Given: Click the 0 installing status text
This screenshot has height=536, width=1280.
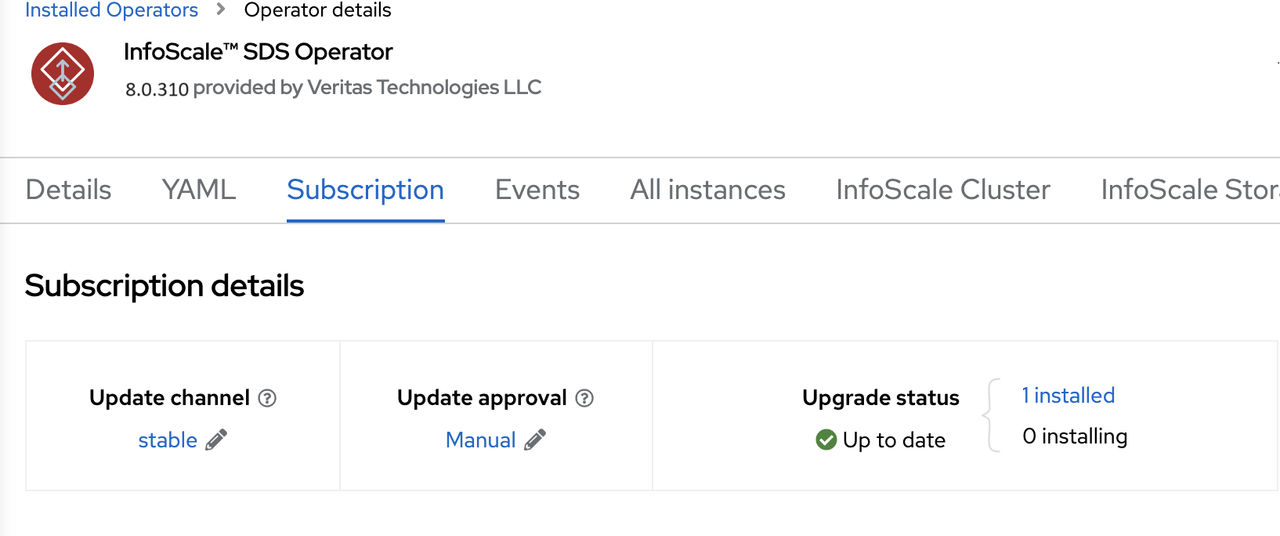Looking at the screenshot, I should point(1075,437).
